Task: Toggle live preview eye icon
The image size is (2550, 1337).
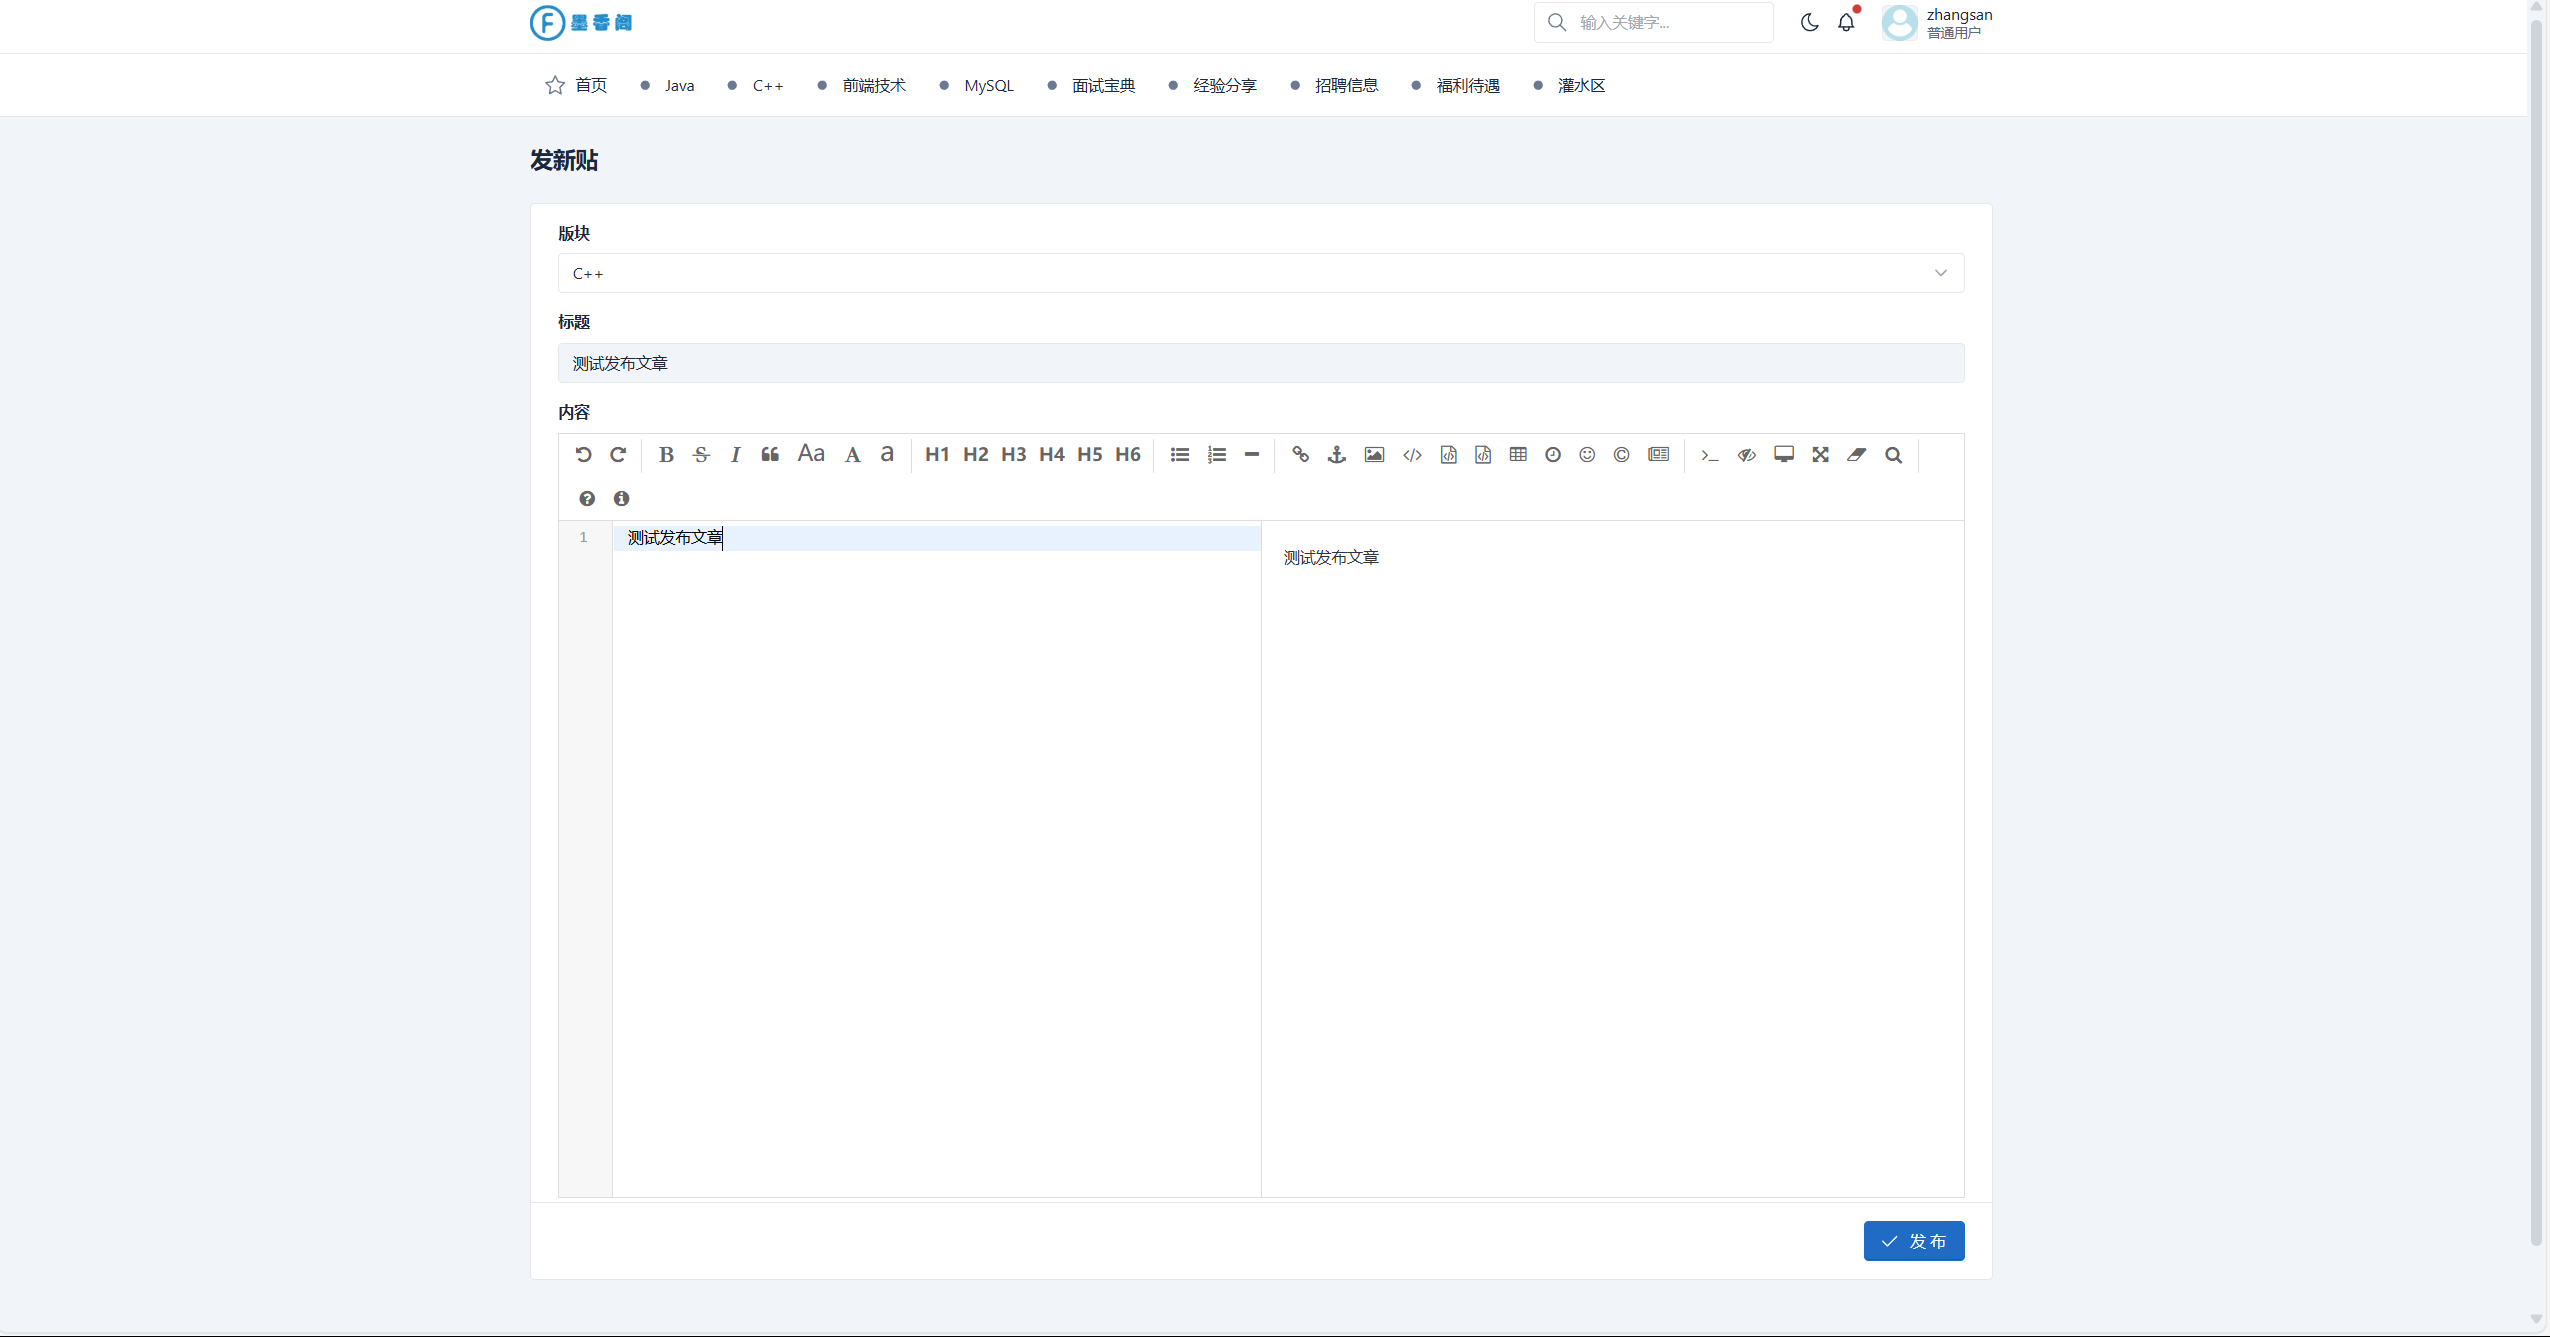Action: tap(1746, 455)
